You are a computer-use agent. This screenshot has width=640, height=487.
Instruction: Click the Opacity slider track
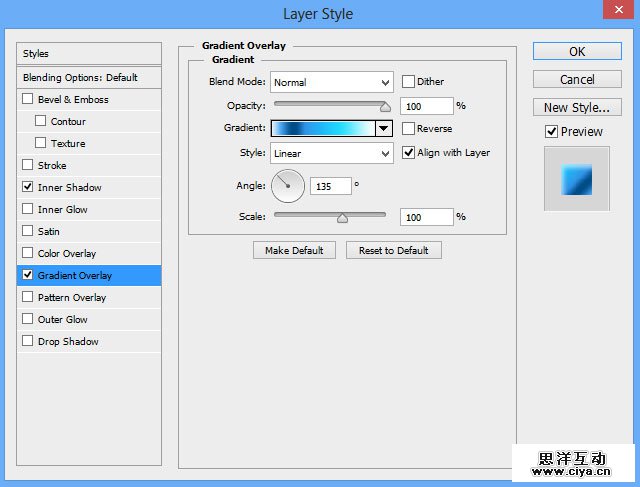pos(330,102)
